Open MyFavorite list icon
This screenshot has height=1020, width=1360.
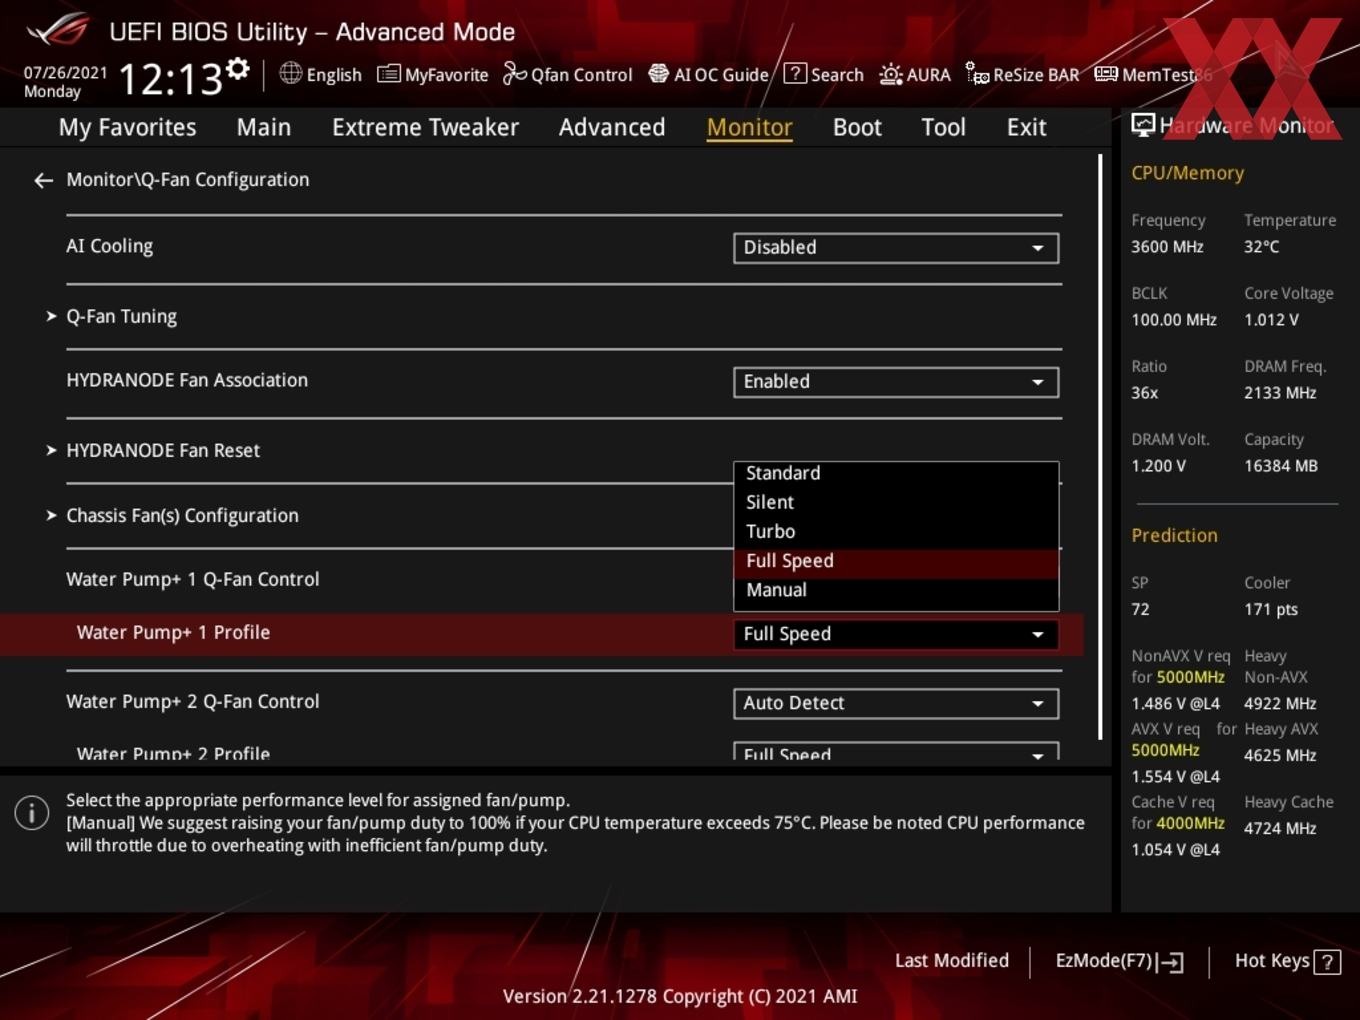click(388, 74)
